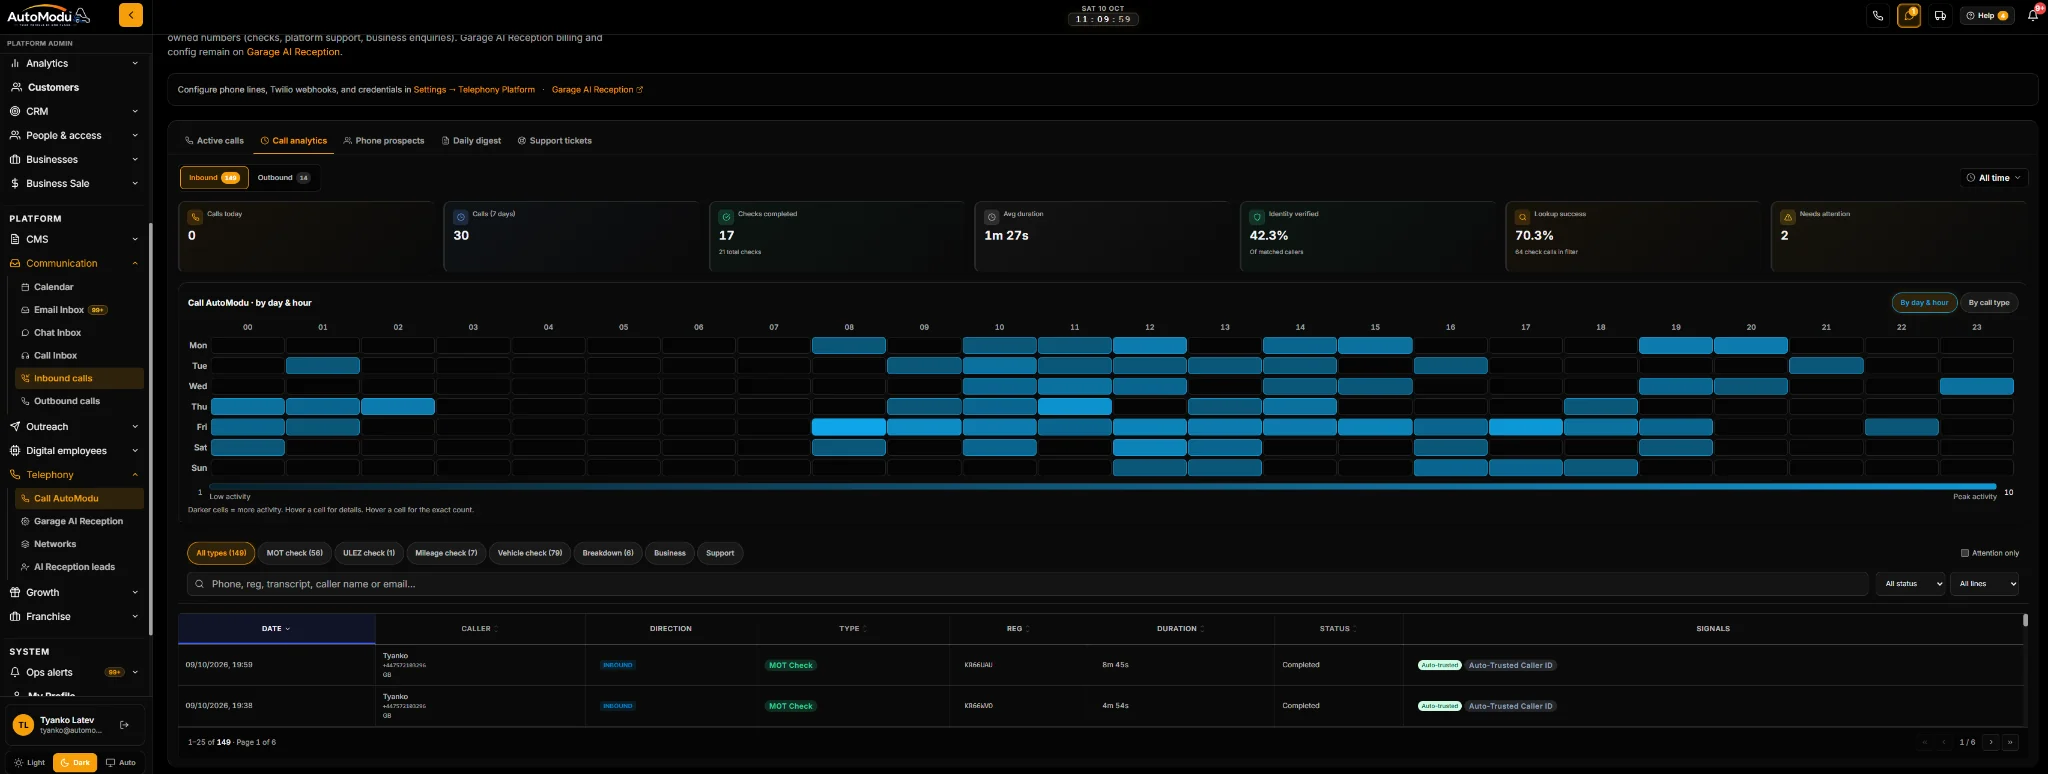Click the sign-out icon next to Tyanko Latev
Viewport: 2048px width, 774px height.
tap(124, 725)
